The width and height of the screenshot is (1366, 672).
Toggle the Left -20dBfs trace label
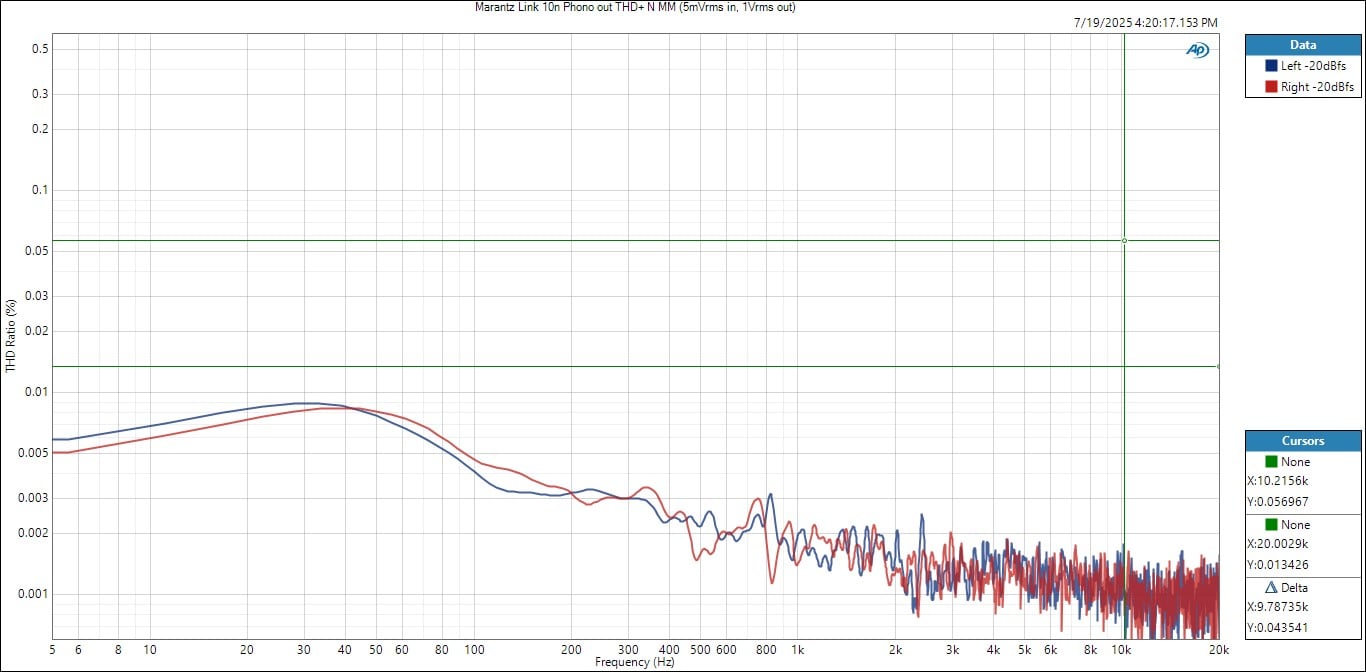1313,66
